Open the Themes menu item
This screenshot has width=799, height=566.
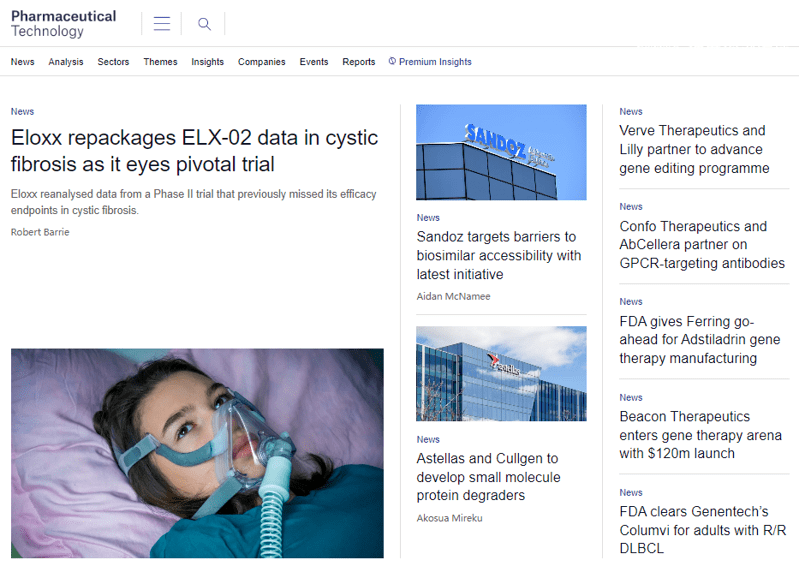(x=161, y=62)
